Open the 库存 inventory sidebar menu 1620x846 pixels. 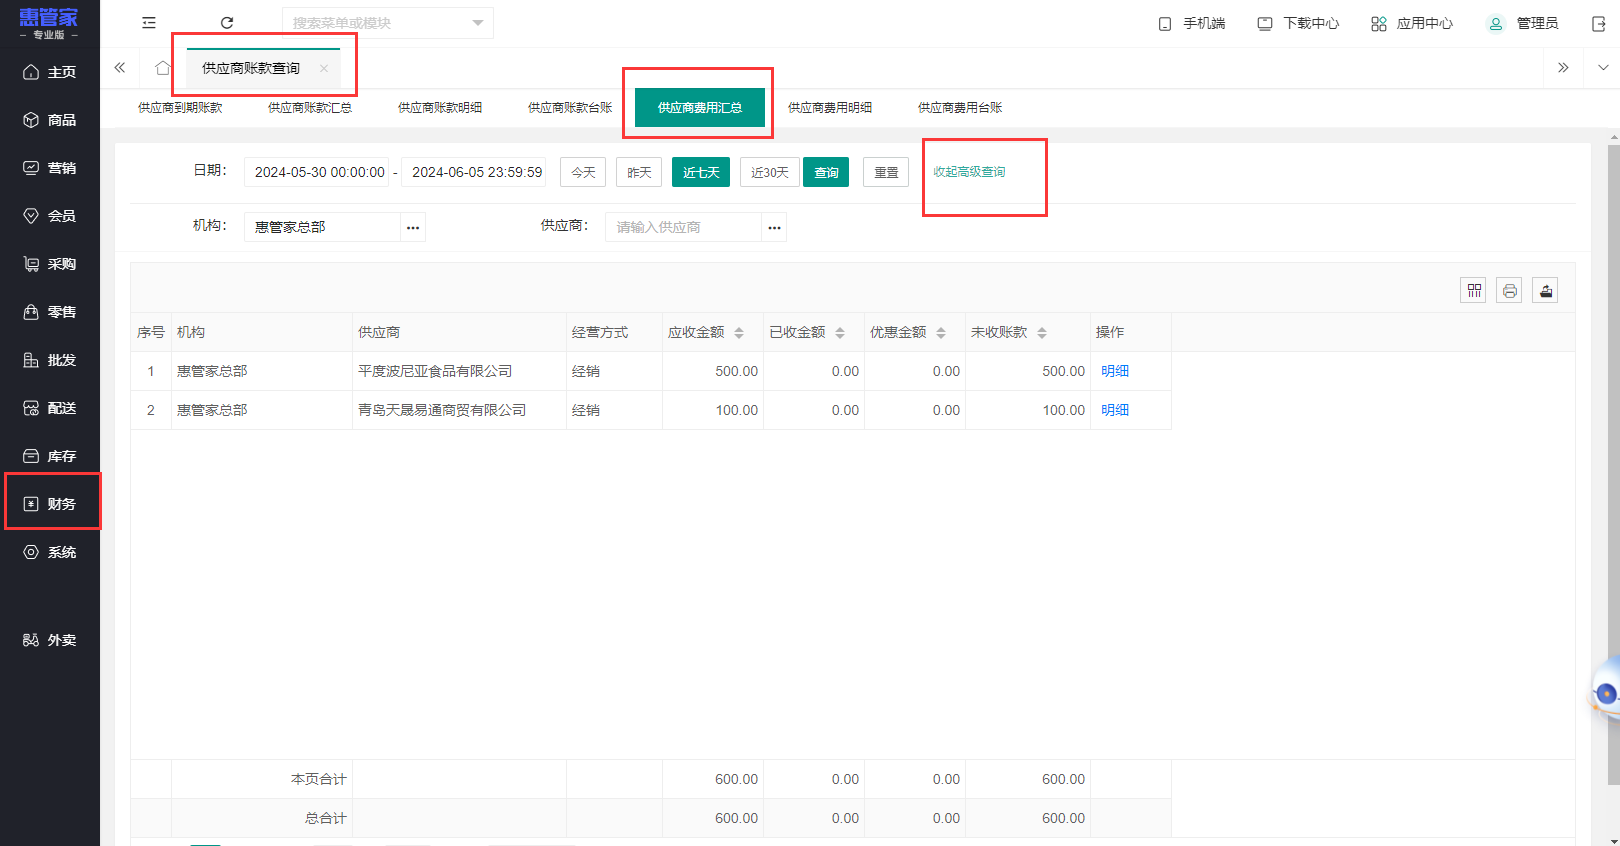coord(50,456)
